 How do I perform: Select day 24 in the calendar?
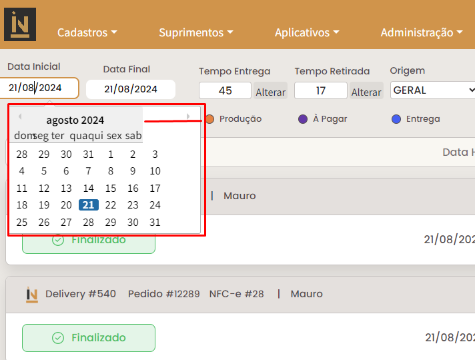[155, 205]
